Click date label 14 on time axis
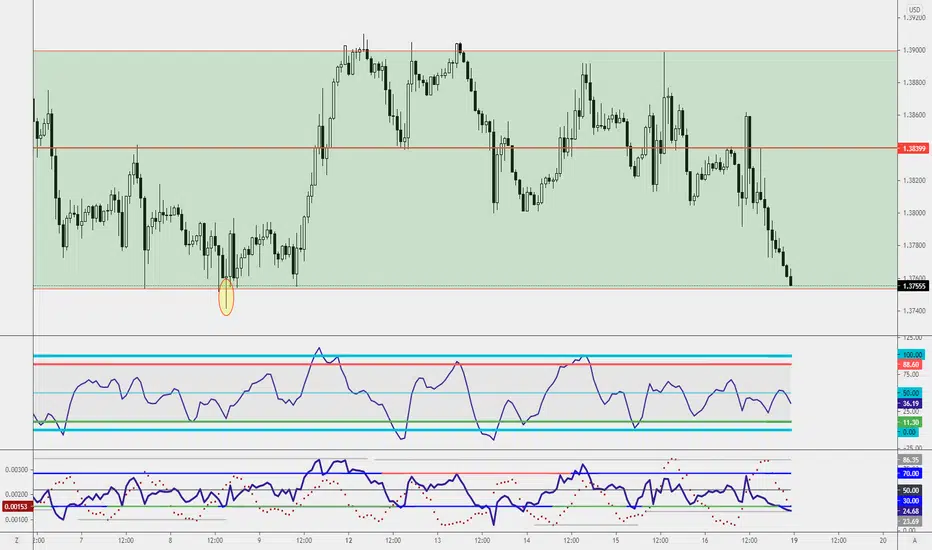 pos(527,540)
